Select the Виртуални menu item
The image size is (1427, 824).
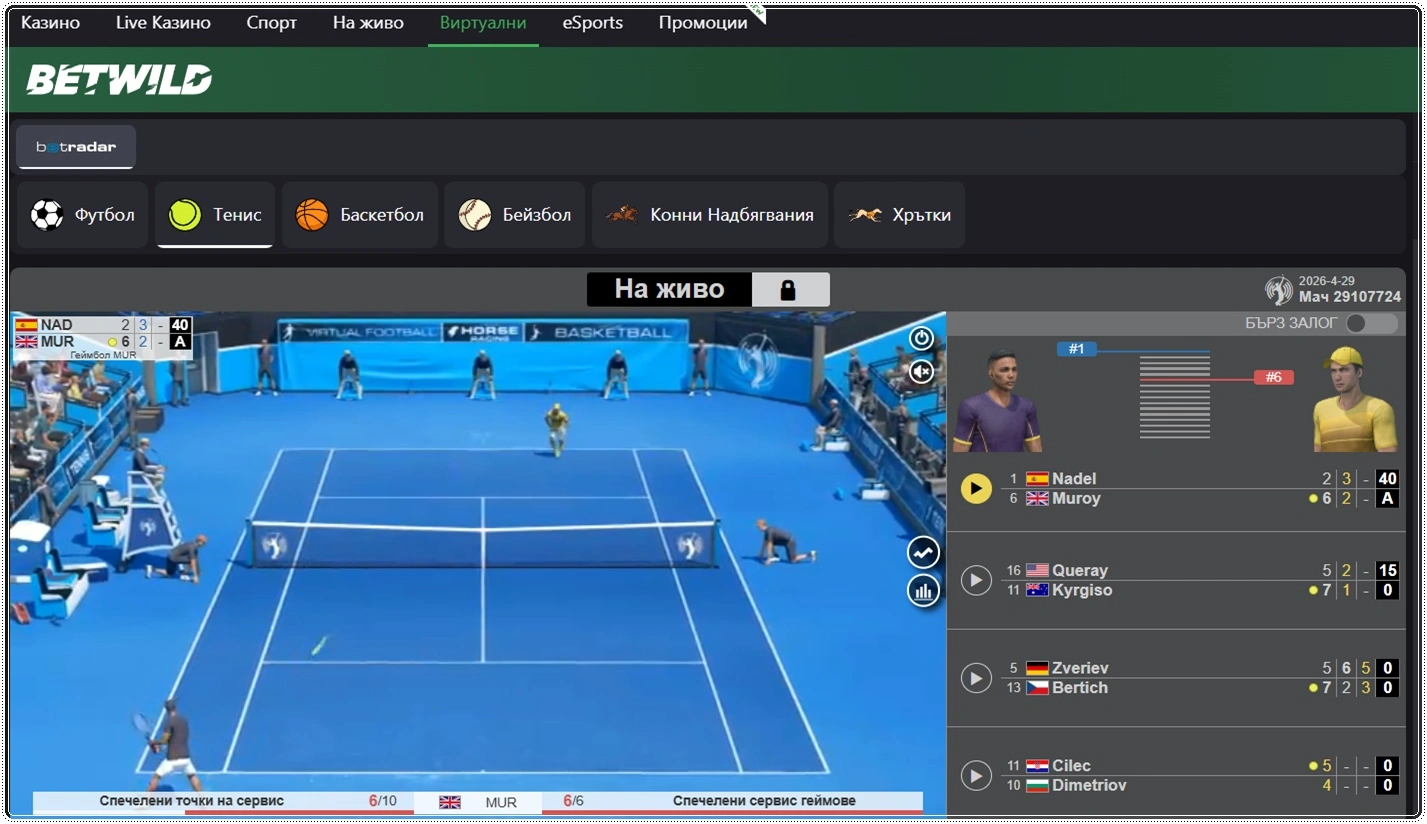click(483, 23)
